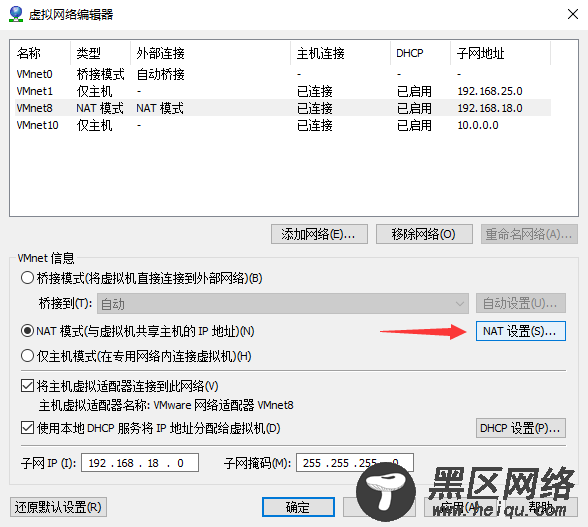Select 桥接模式 radio button
588x527 pixels.
coord(27,278)
